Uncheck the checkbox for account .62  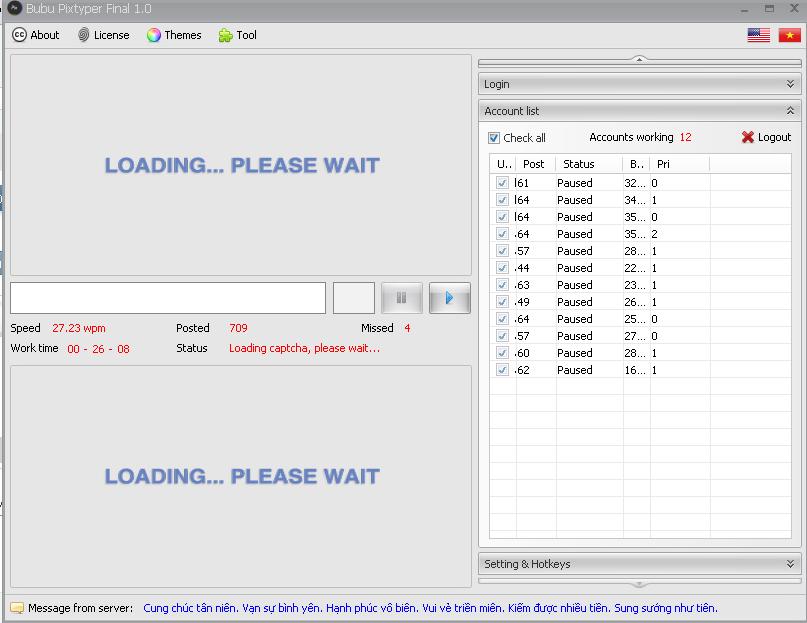coord(502,370)
